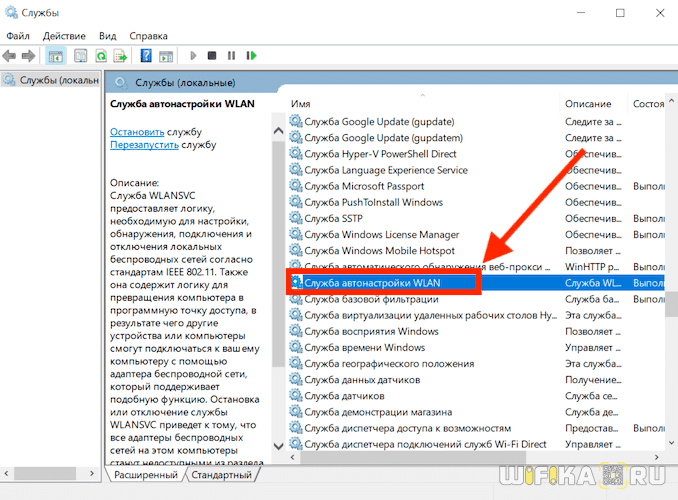678x500 pixels.
Task: Start service play button
Action: (x=193, y=56)
